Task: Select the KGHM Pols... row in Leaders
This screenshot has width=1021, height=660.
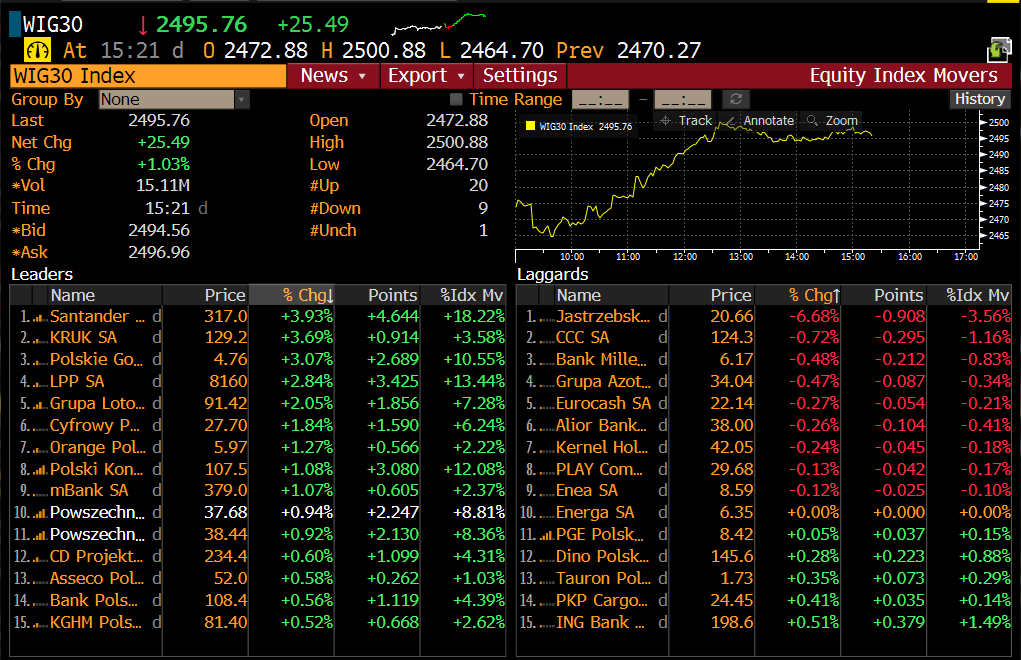Action: 259,622
